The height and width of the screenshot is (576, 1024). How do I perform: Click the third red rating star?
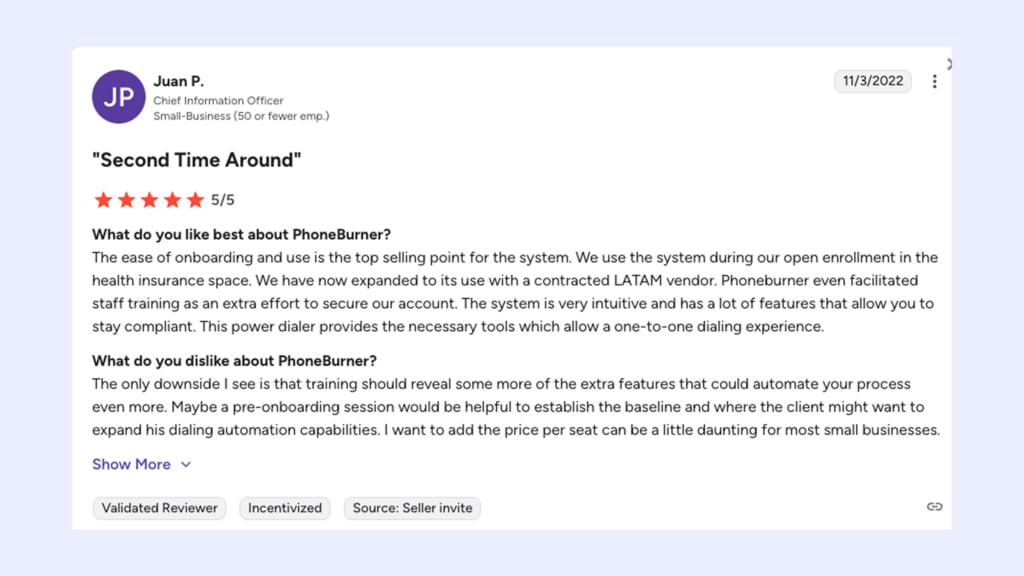pos(150,200)
